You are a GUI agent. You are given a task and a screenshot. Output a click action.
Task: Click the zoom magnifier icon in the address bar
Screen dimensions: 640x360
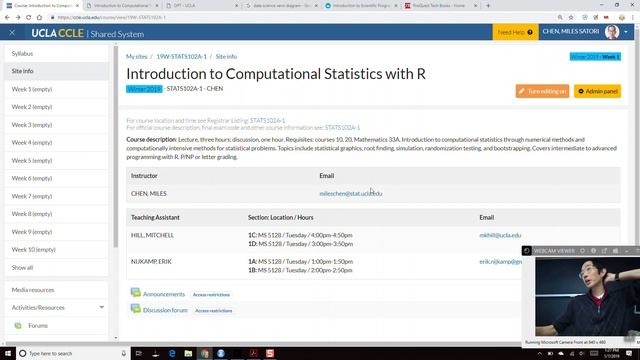click(x=560, y=17)
